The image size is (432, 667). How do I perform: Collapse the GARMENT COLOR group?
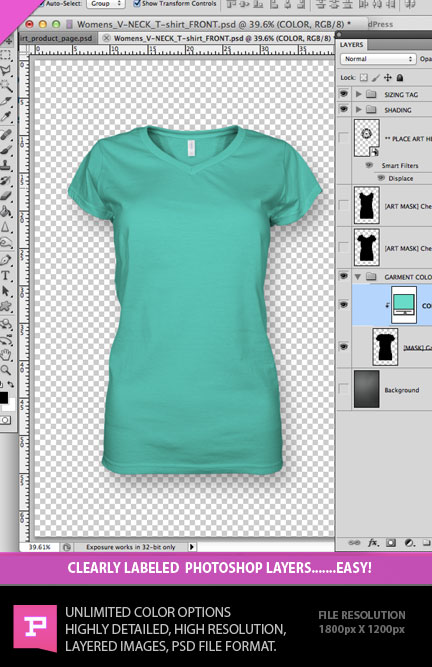358,277
